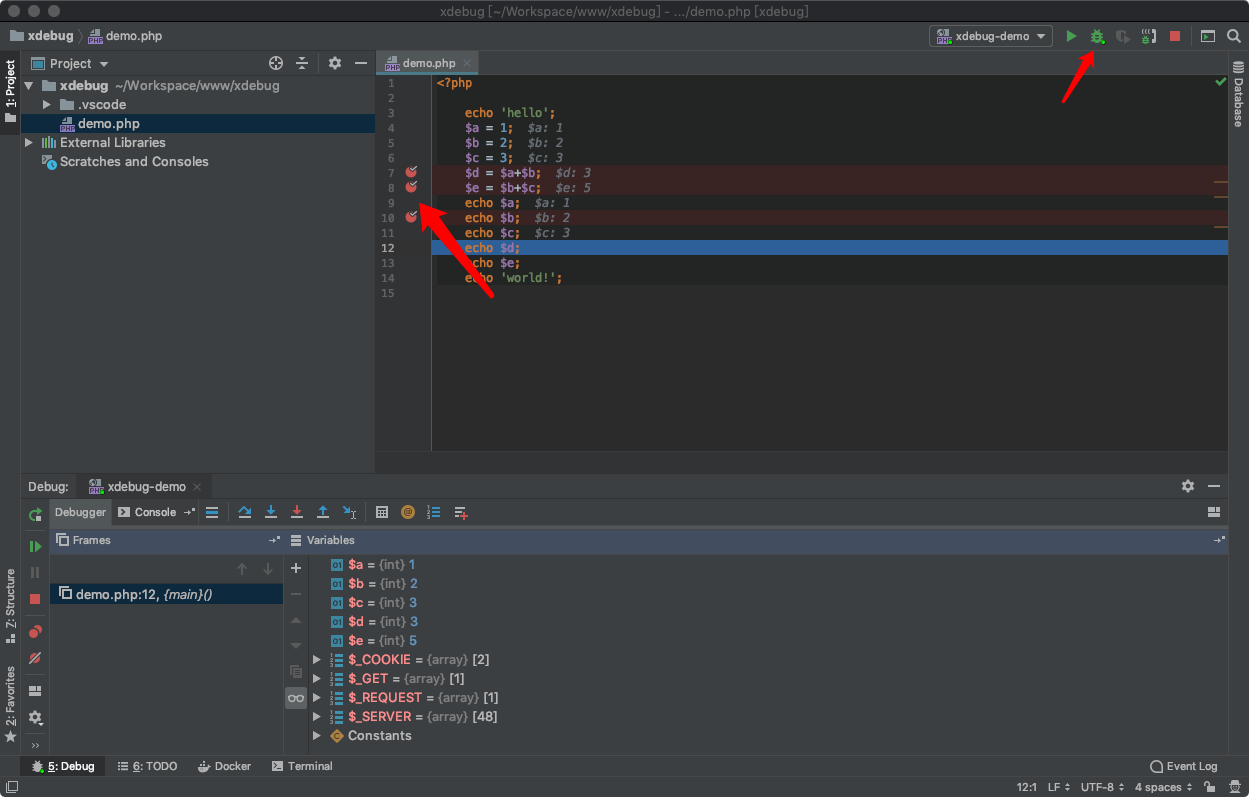Toggle the breakpoint on line 7
This screenshot has width=1249, height=797.
click(x=411, y=172)
